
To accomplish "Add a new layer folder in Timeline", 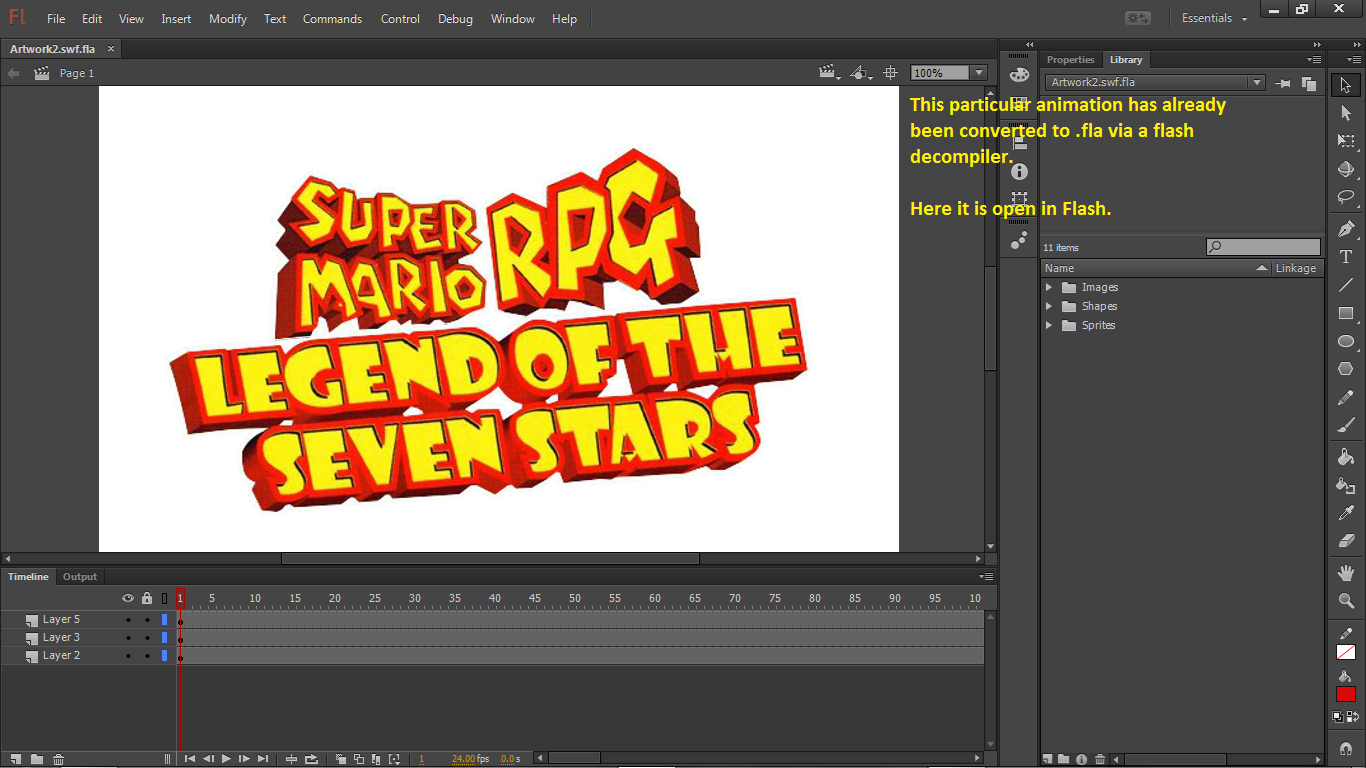I will (37, 760).
